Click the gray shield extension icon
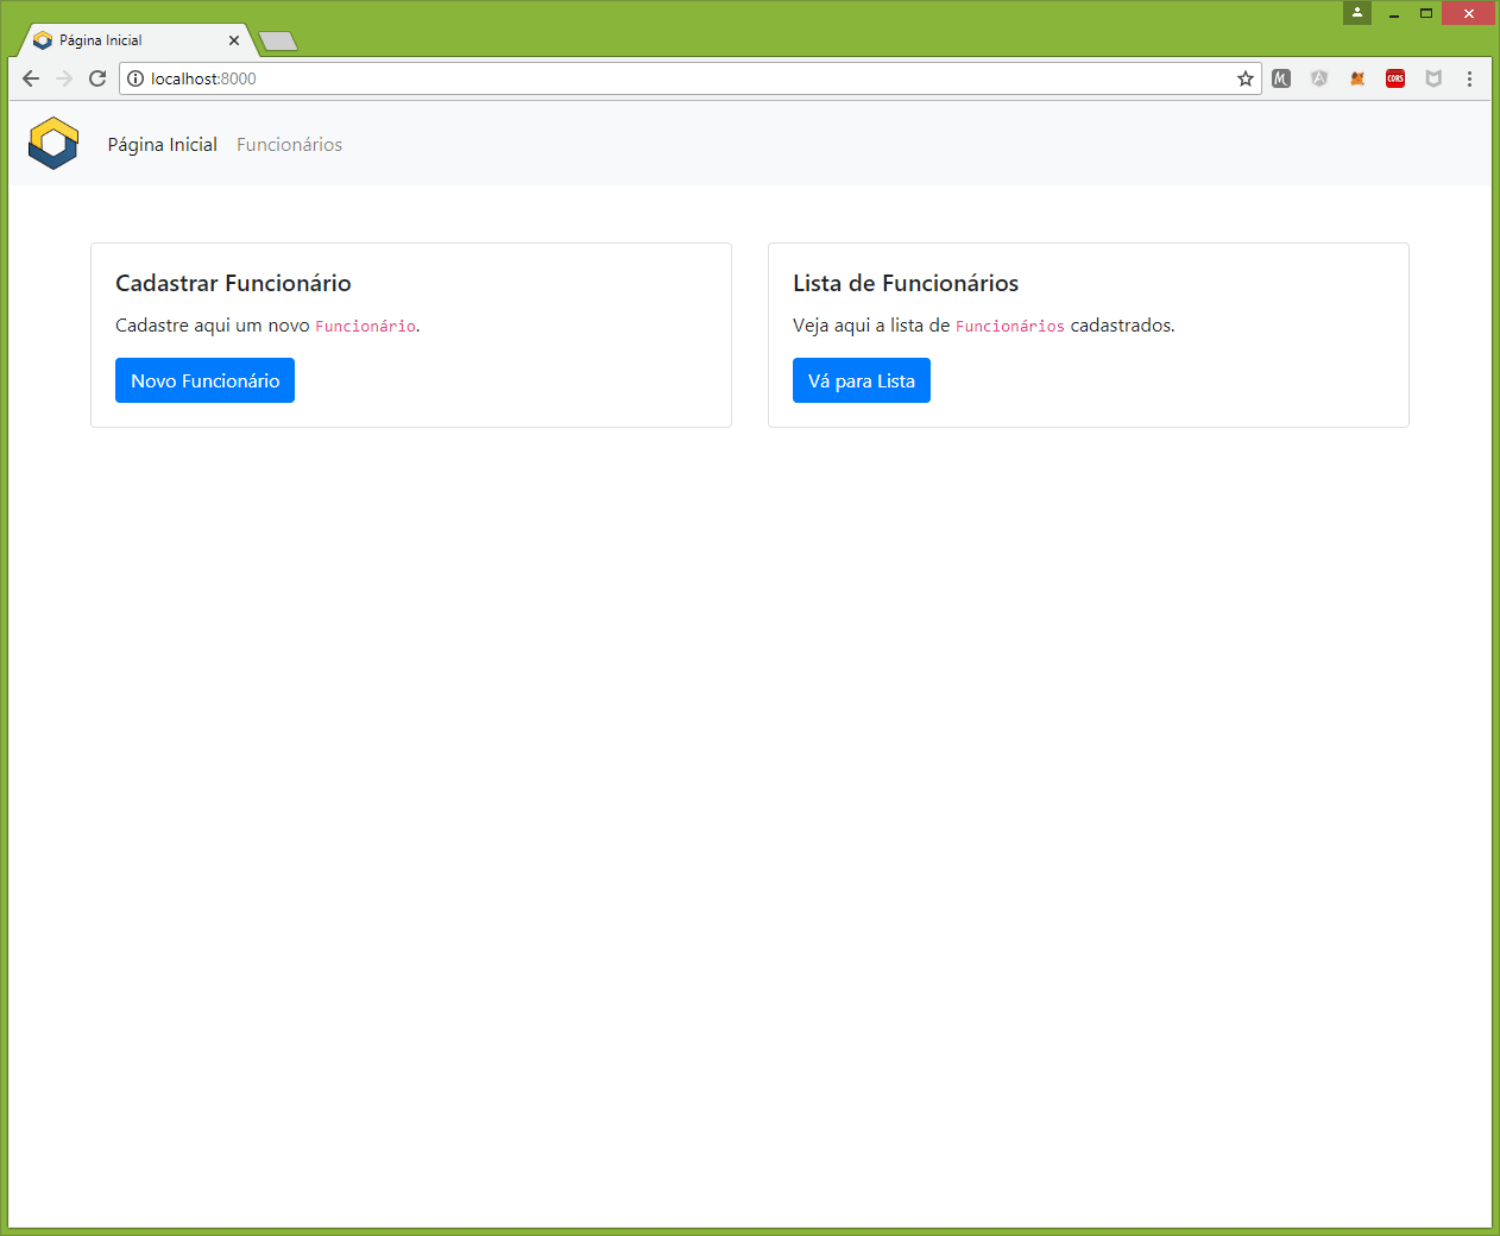Viewport: 1500px width, 1236px height. click(x=1433, y=79)
